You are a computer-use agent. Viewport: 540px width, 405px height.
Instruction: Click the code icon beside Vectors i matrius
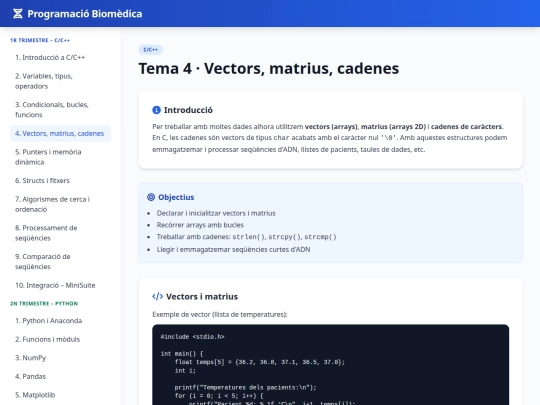(x=157, y=297)
